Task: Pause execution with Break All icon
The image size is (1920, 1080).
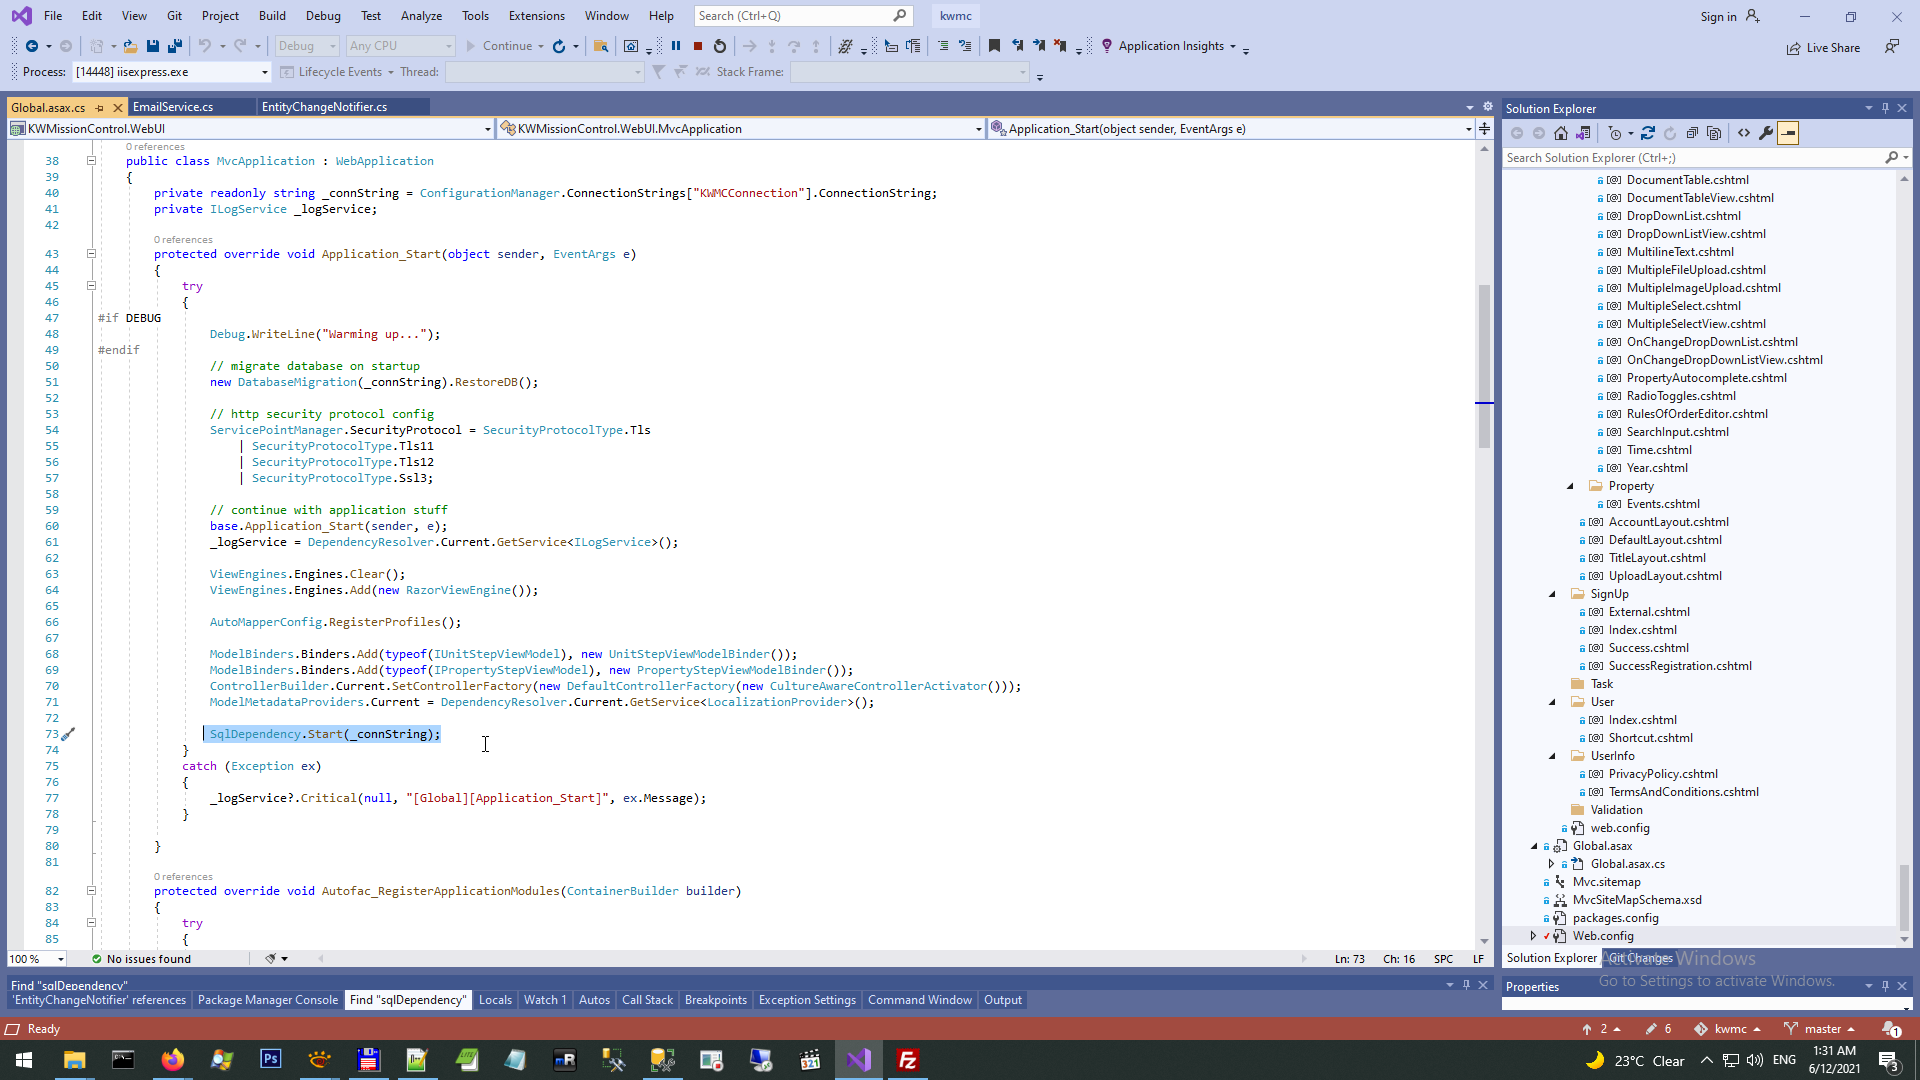Action: (x=676, y=46)
